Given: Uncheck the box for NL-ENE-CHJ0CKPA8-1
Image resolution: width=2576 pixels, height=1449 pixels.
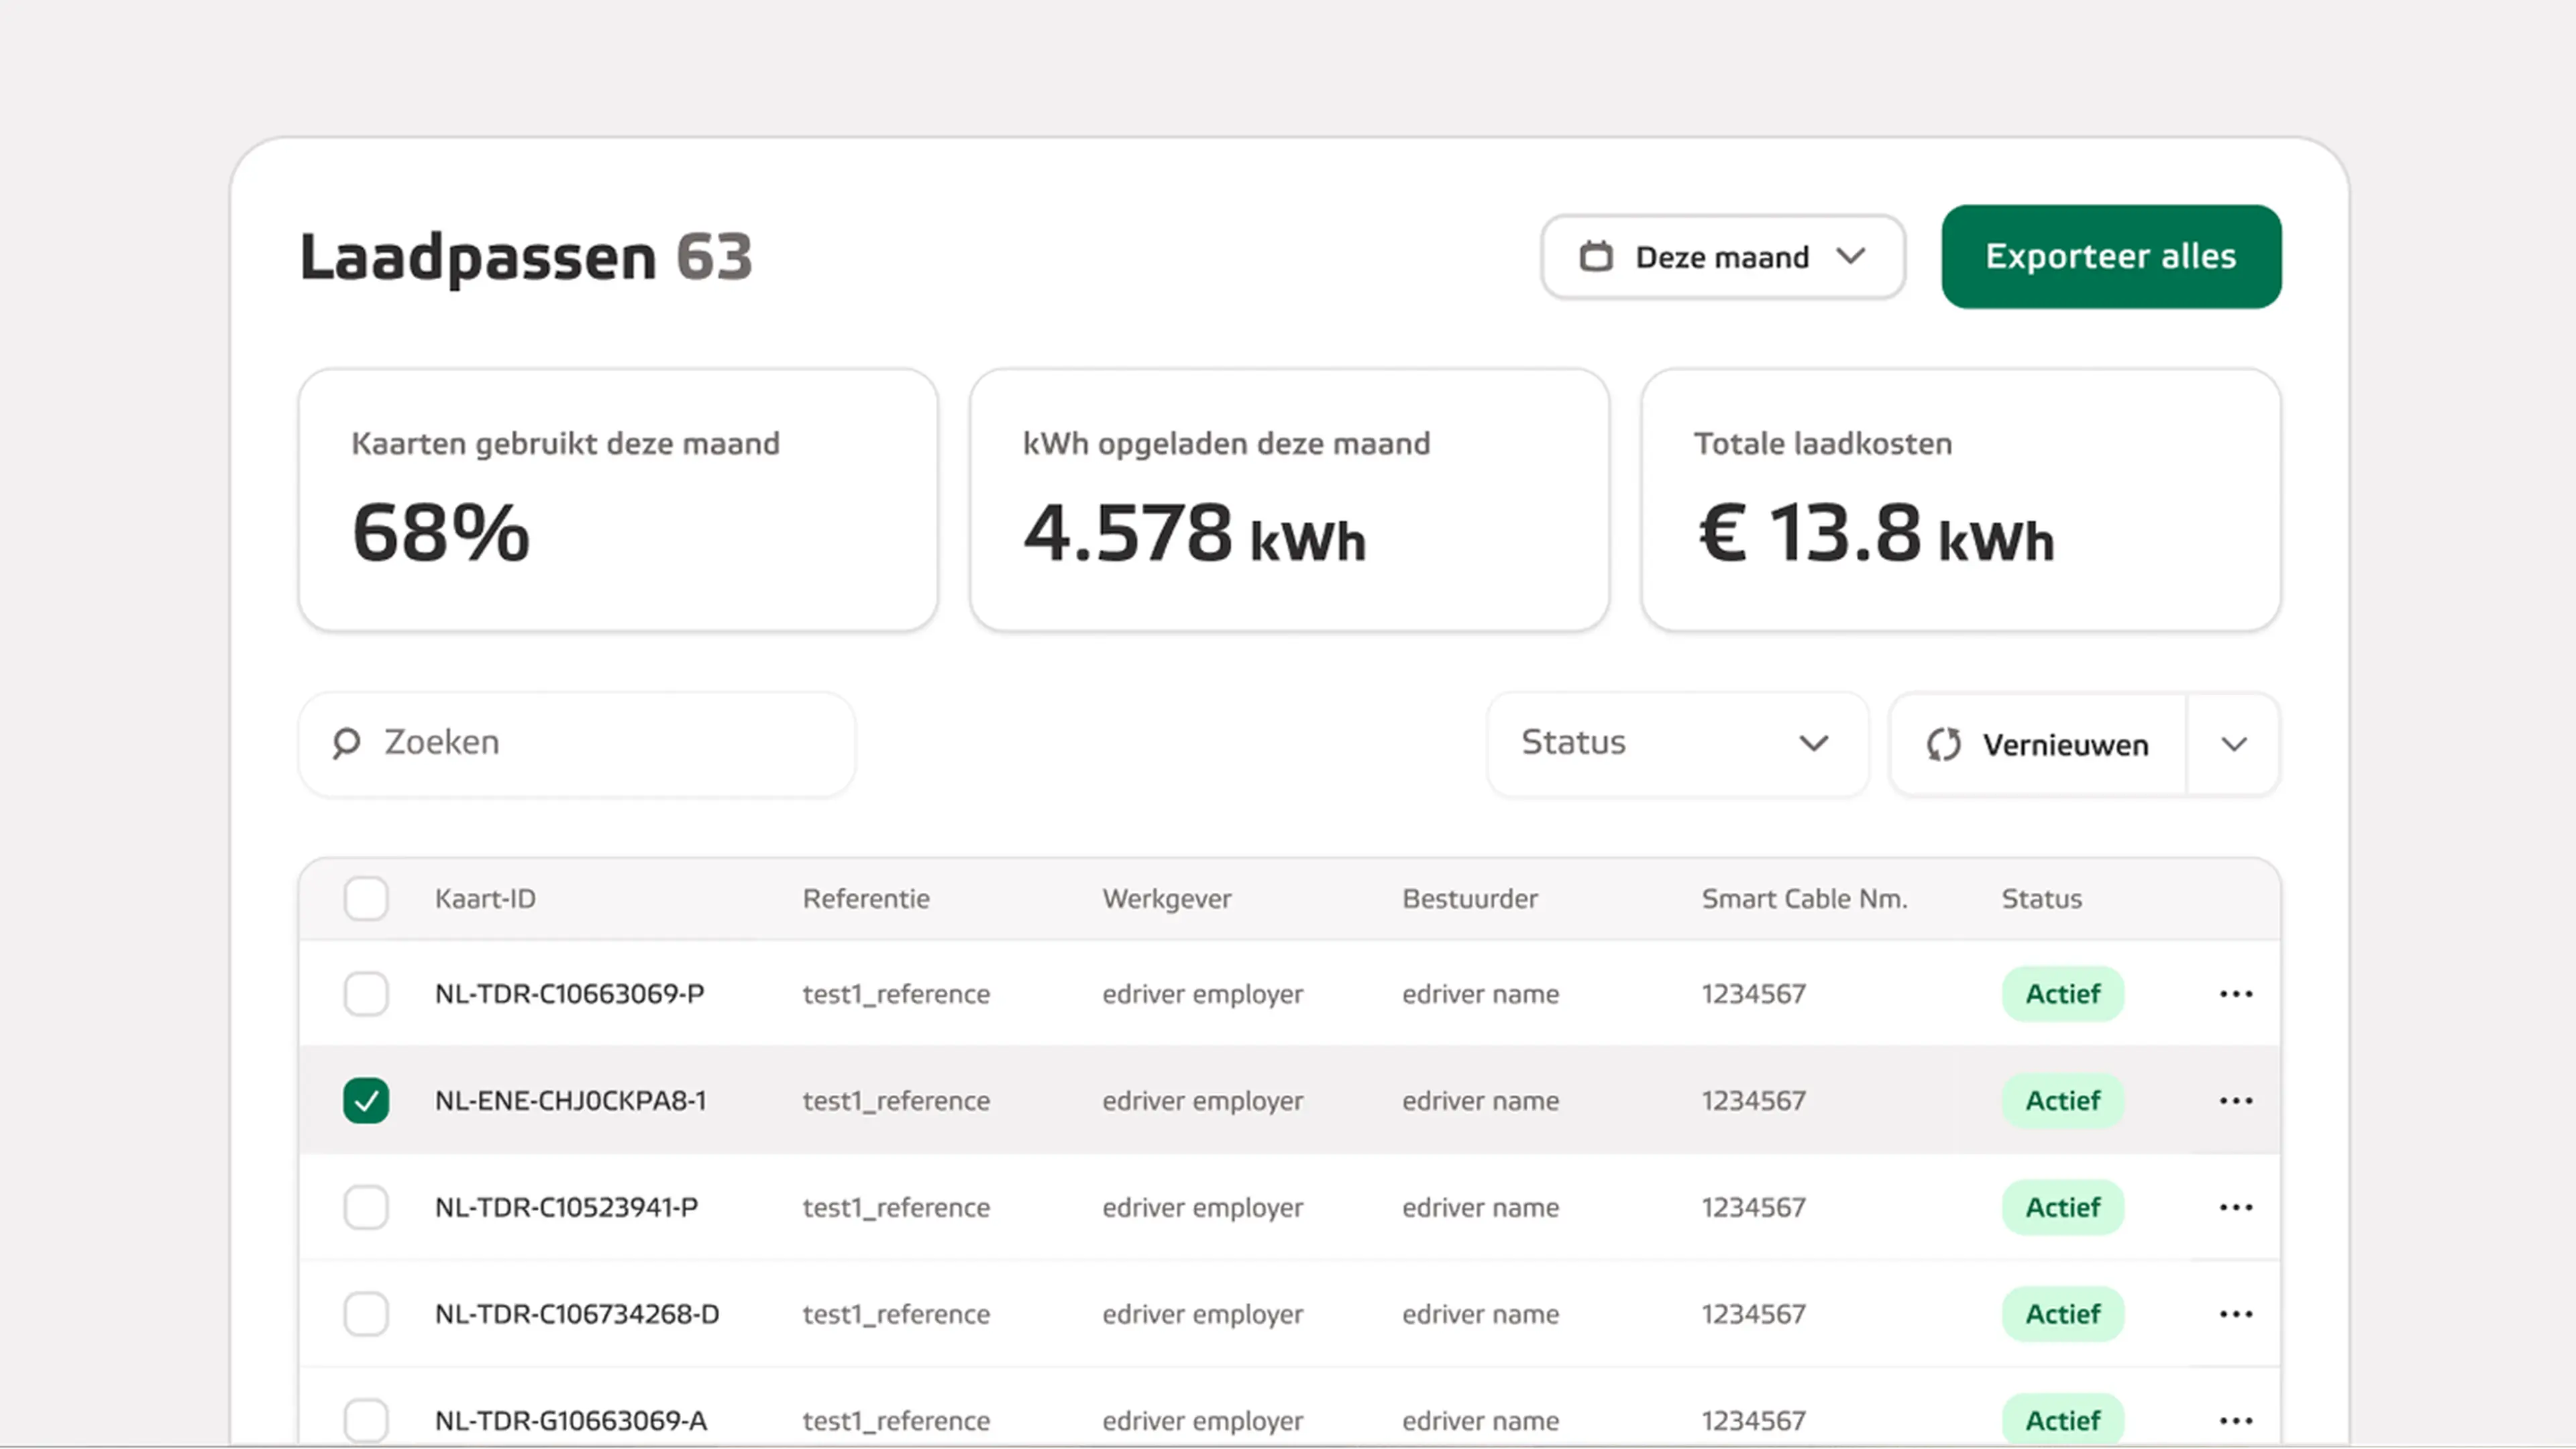Looking at the screenshot, I should (366, 1101).
